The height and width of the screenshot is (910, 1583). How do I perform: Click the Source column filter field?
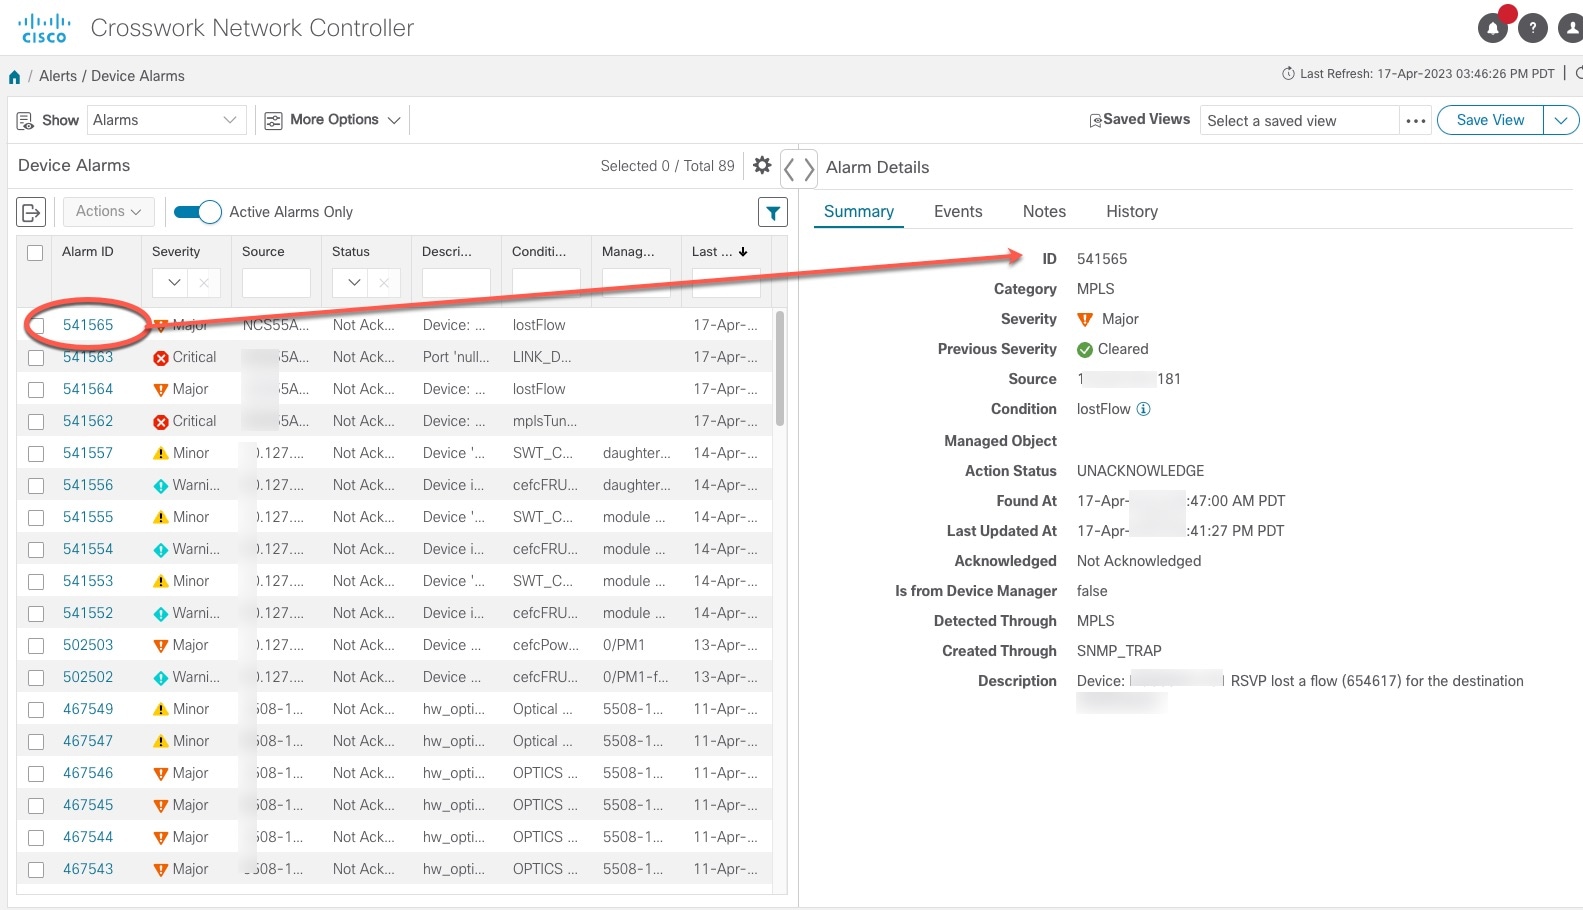point(276,283)
